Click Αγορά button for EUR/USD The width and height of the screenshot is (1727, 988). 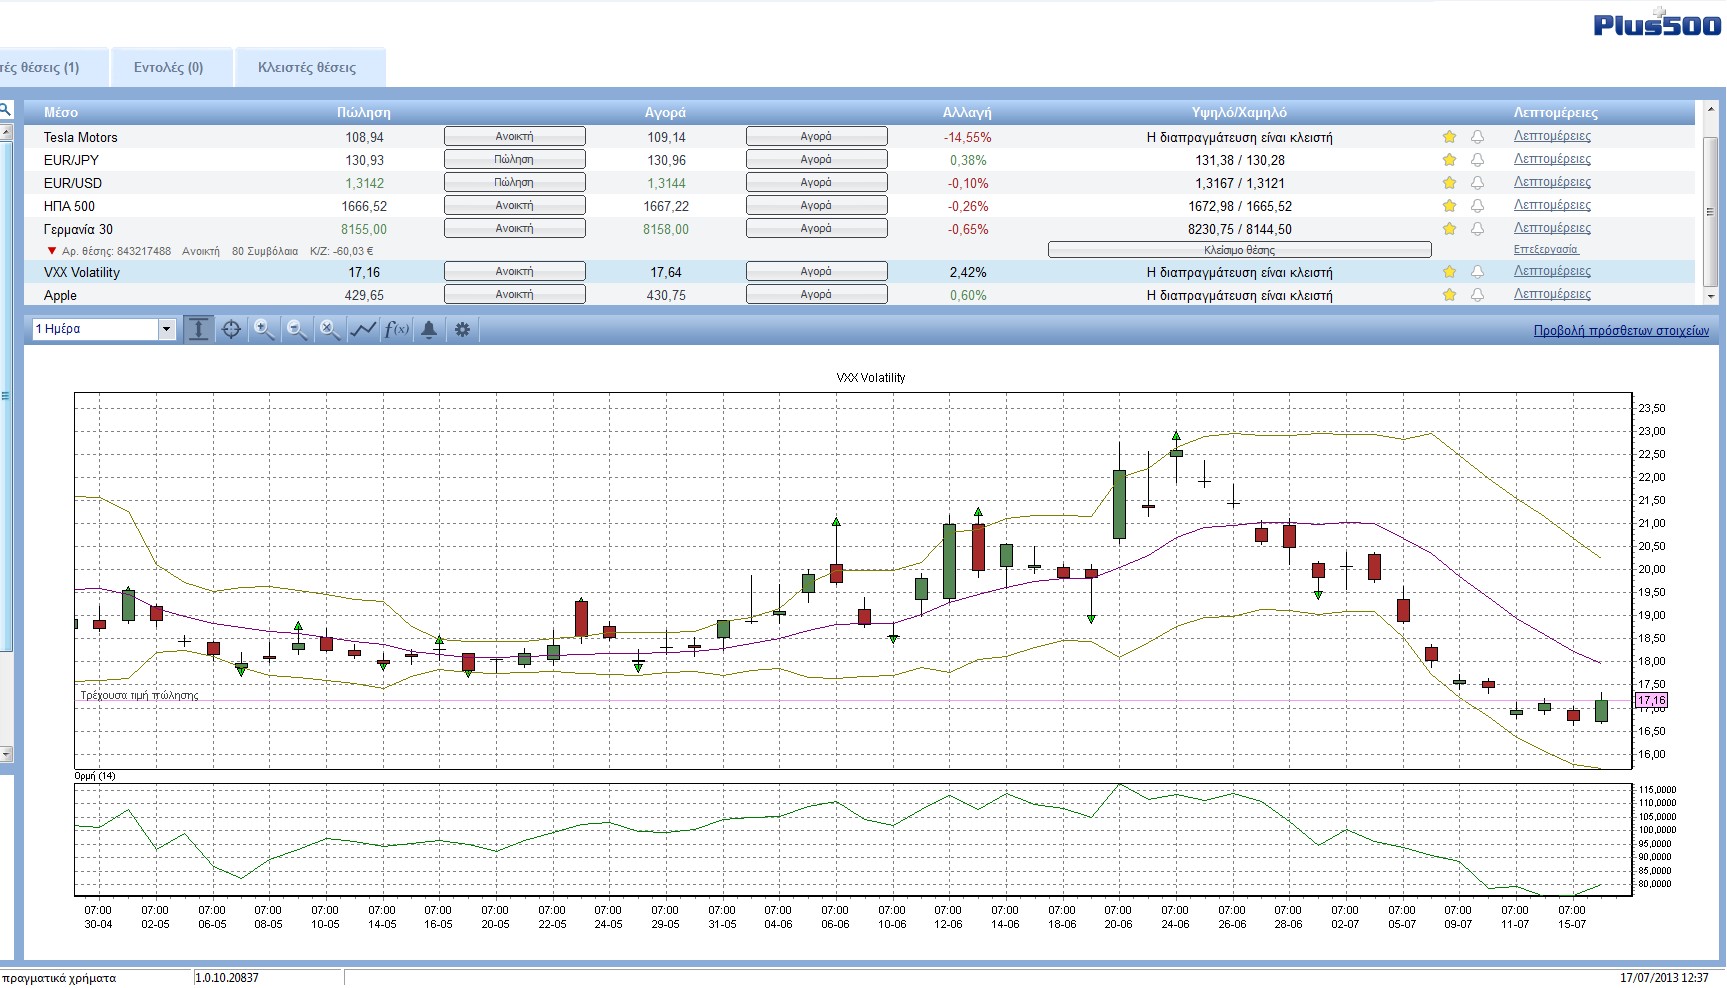(x=817, y=183)
